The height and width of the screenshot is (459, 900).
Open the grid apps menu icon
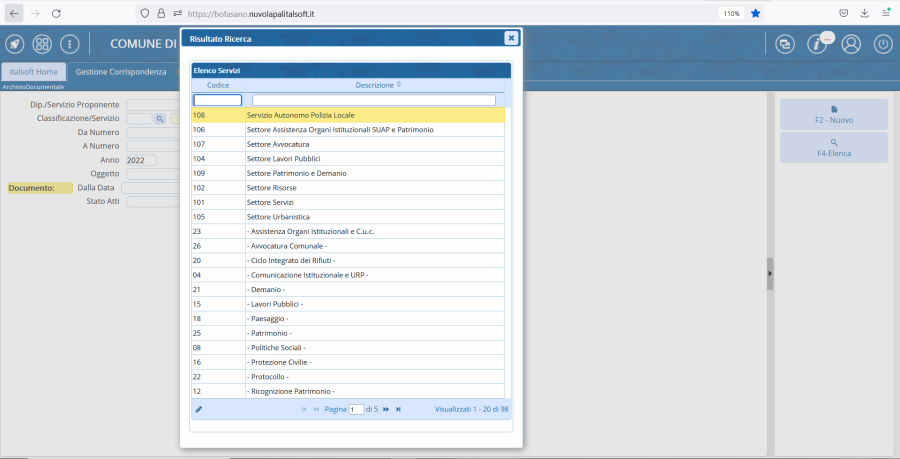42,44
